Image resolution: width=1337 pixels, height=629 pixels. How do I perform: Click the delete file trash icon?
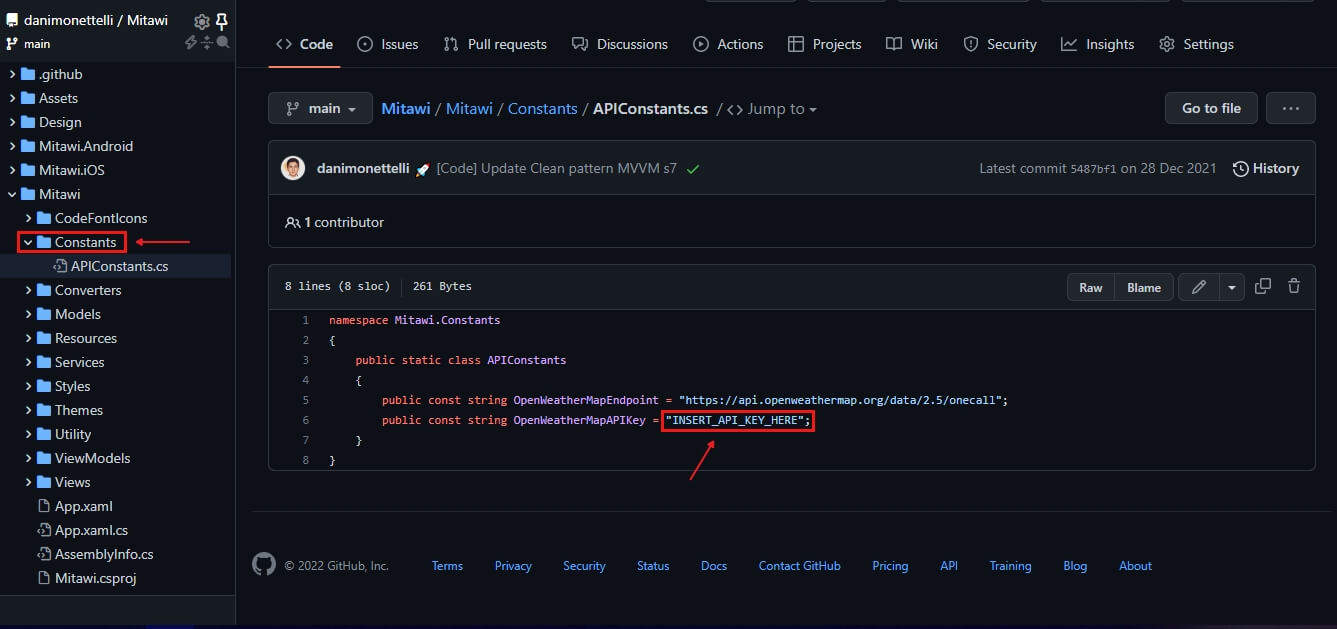pos(1294,286)
